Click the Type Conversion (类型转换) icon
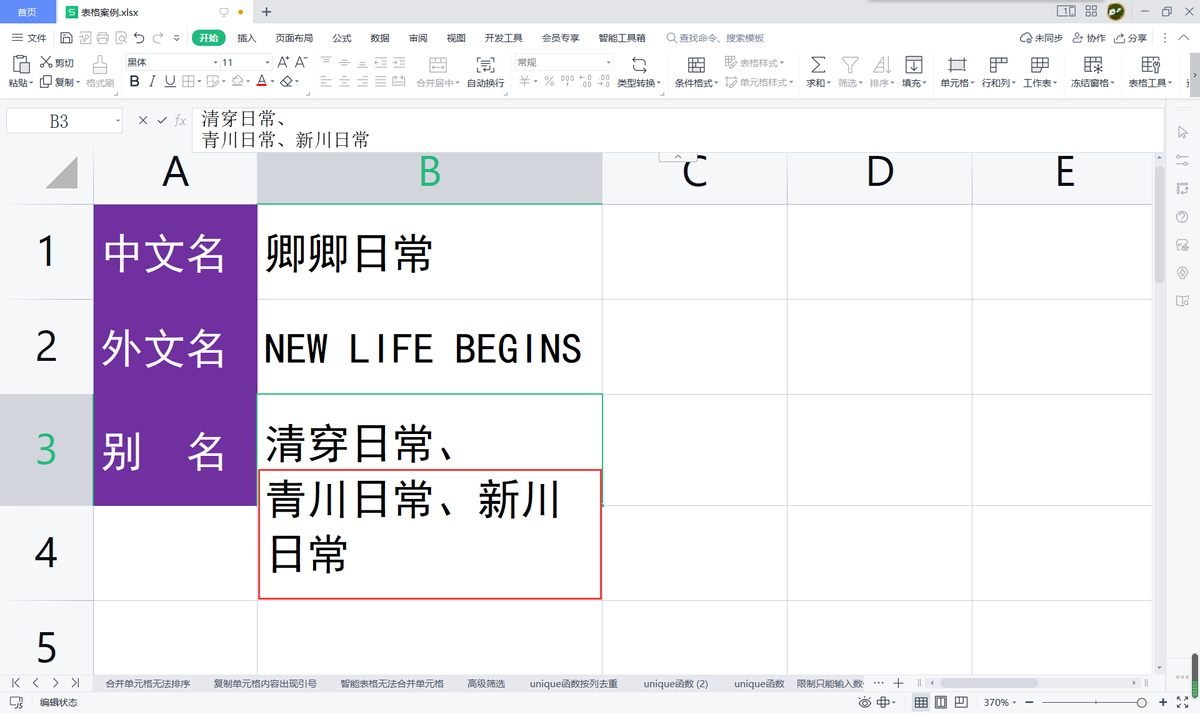Image resolution: width=1200 pixels, height=713 pixels. coord(639,65)
